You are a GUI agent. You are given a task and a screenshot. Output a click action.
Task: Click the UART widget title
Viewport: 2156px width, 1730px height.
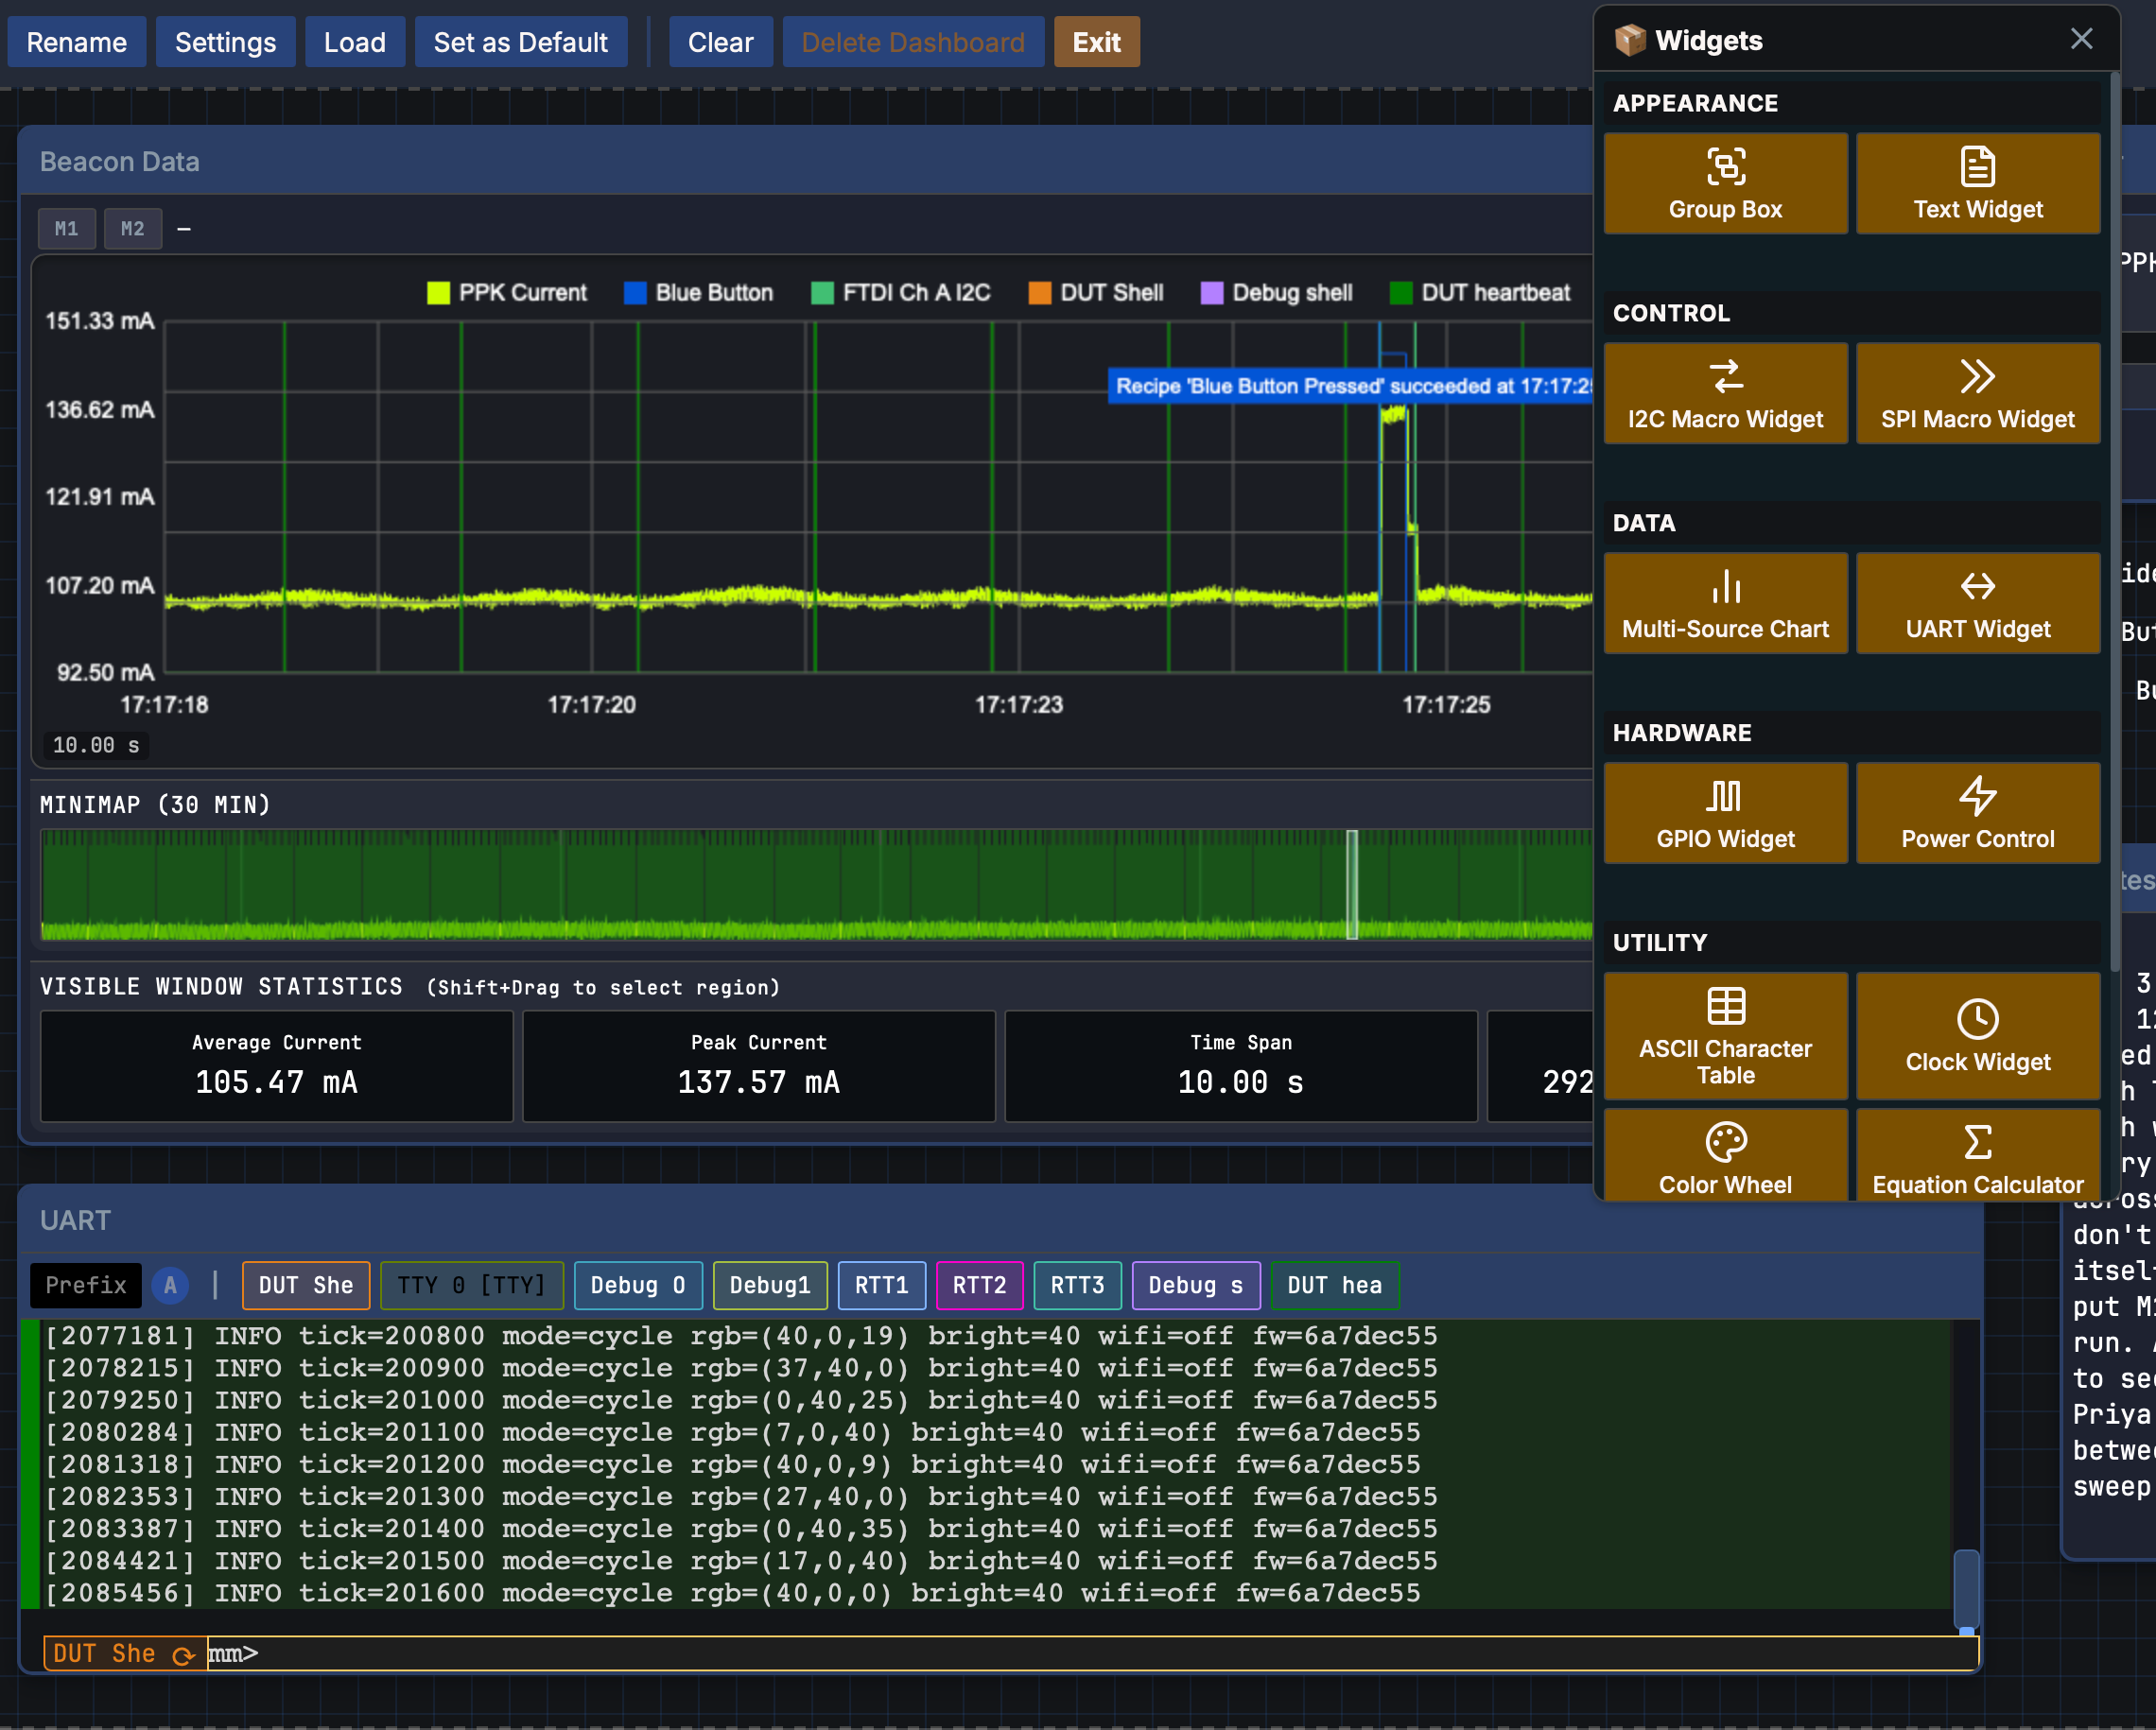(x=75, y=1220)
